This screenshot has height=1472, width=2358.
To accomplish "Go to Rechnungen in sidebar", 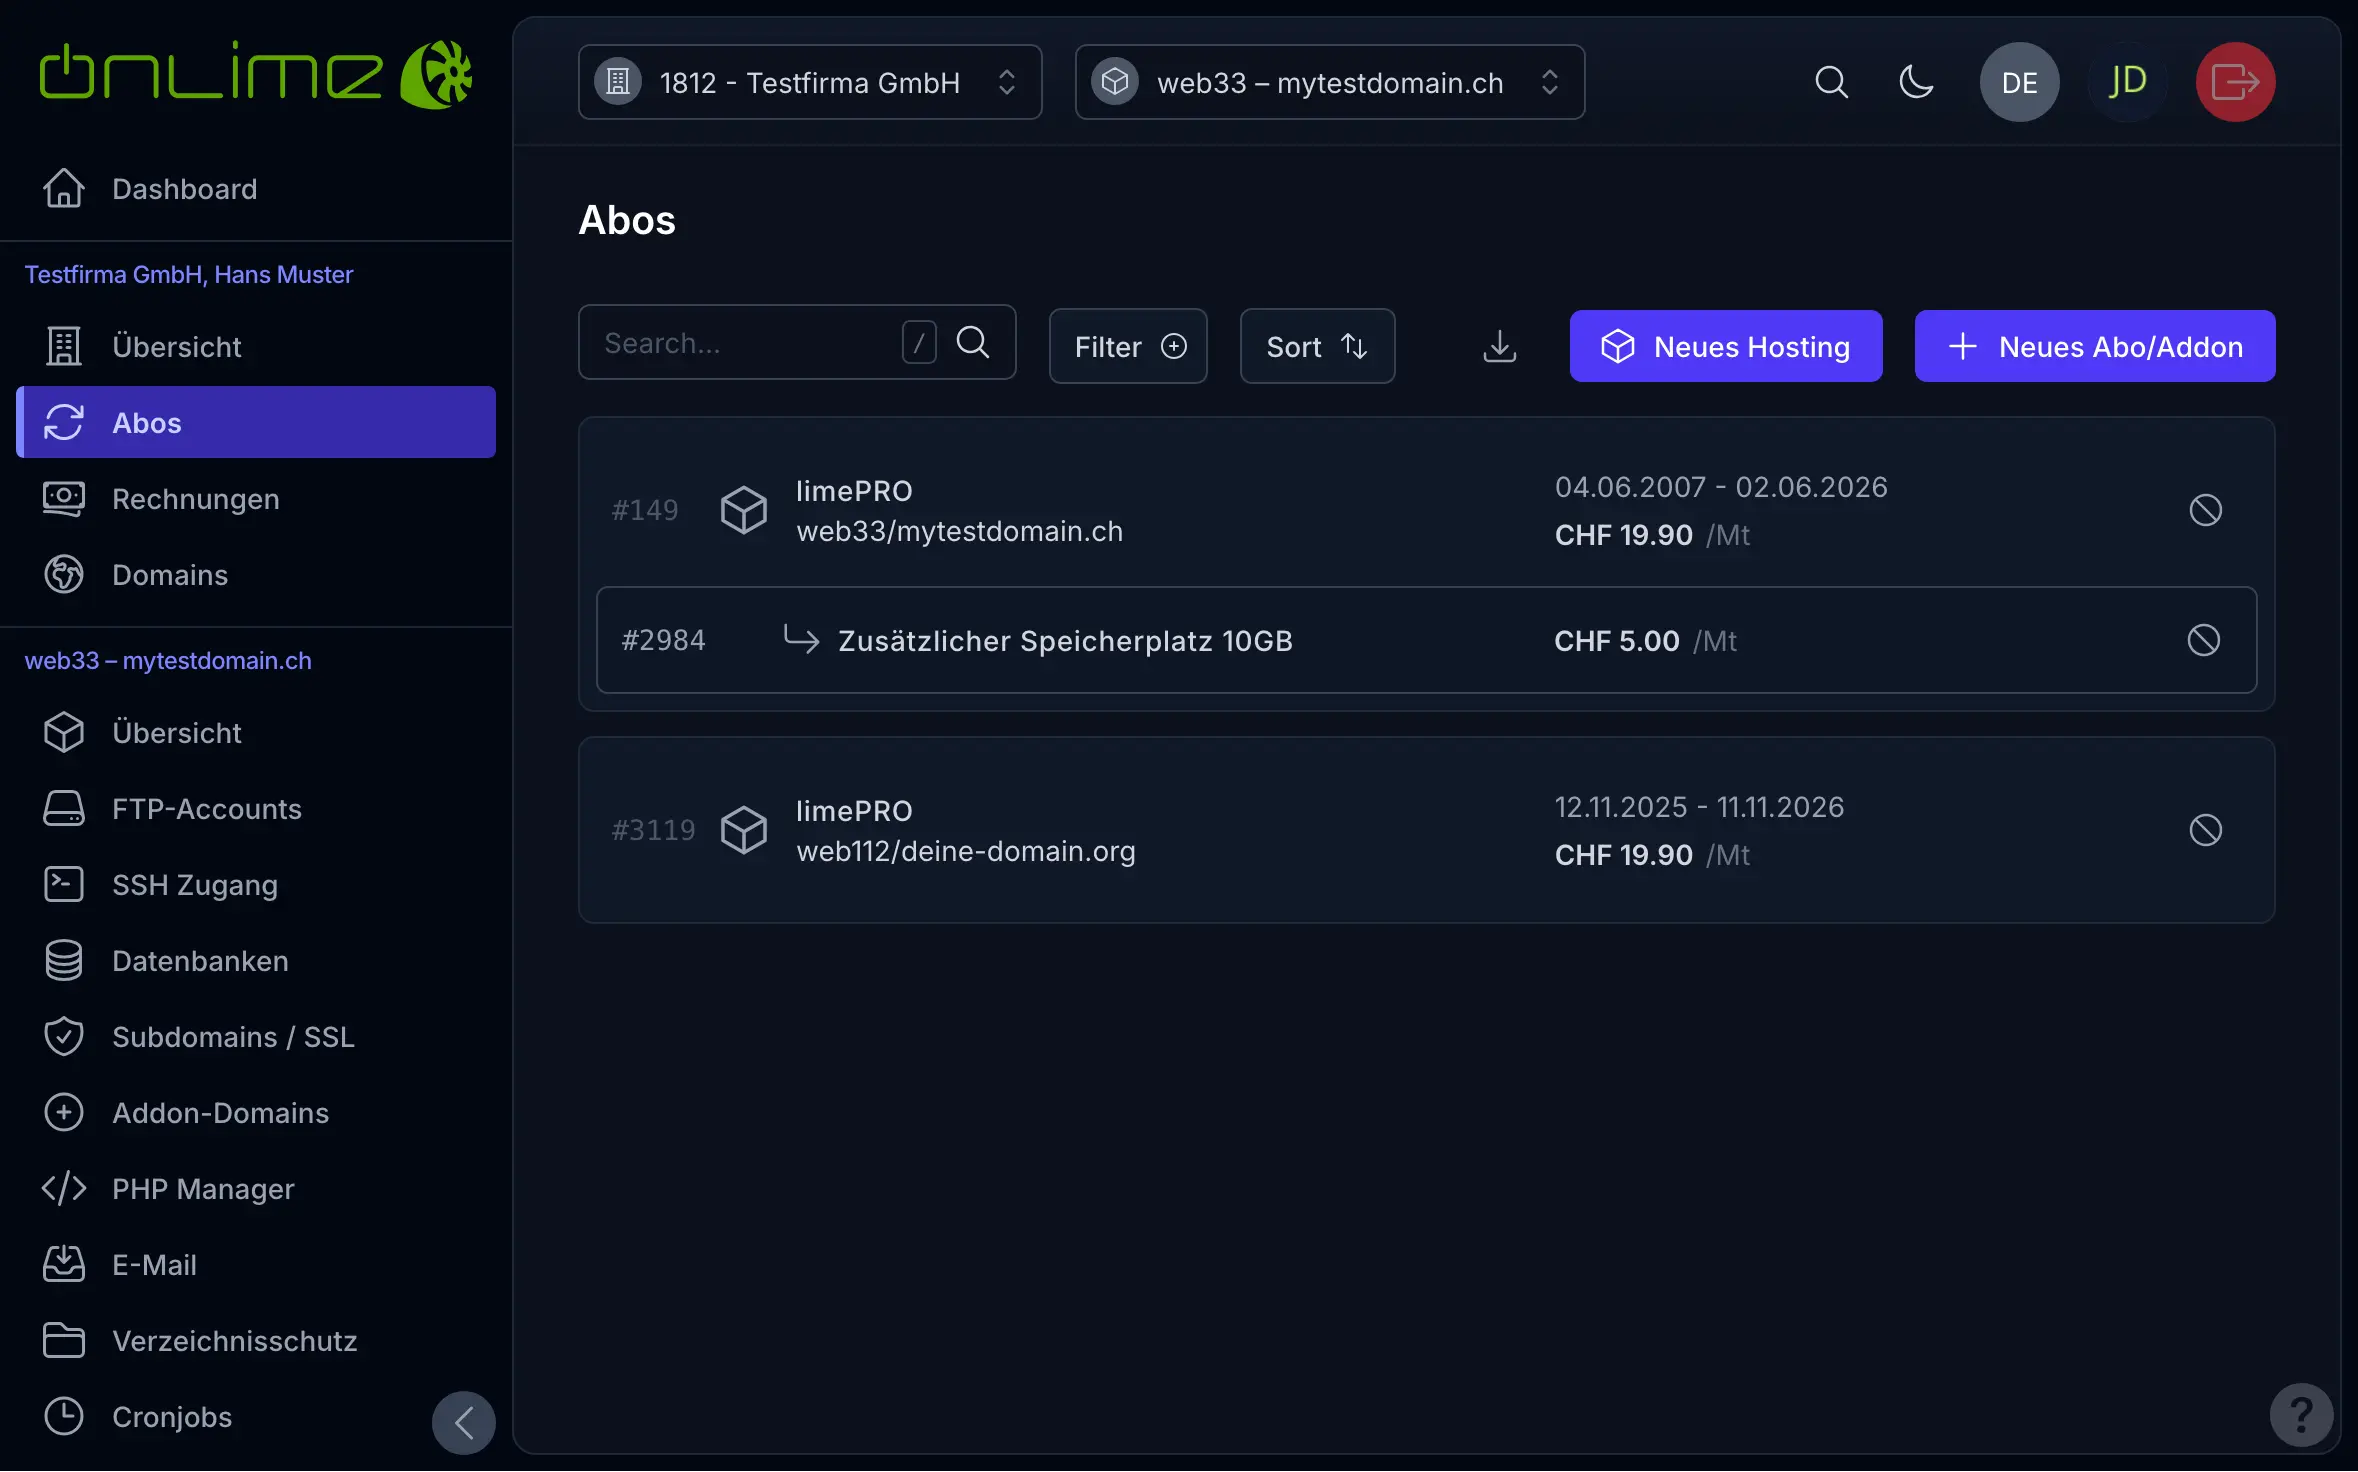I will click(x=195, y=499).
